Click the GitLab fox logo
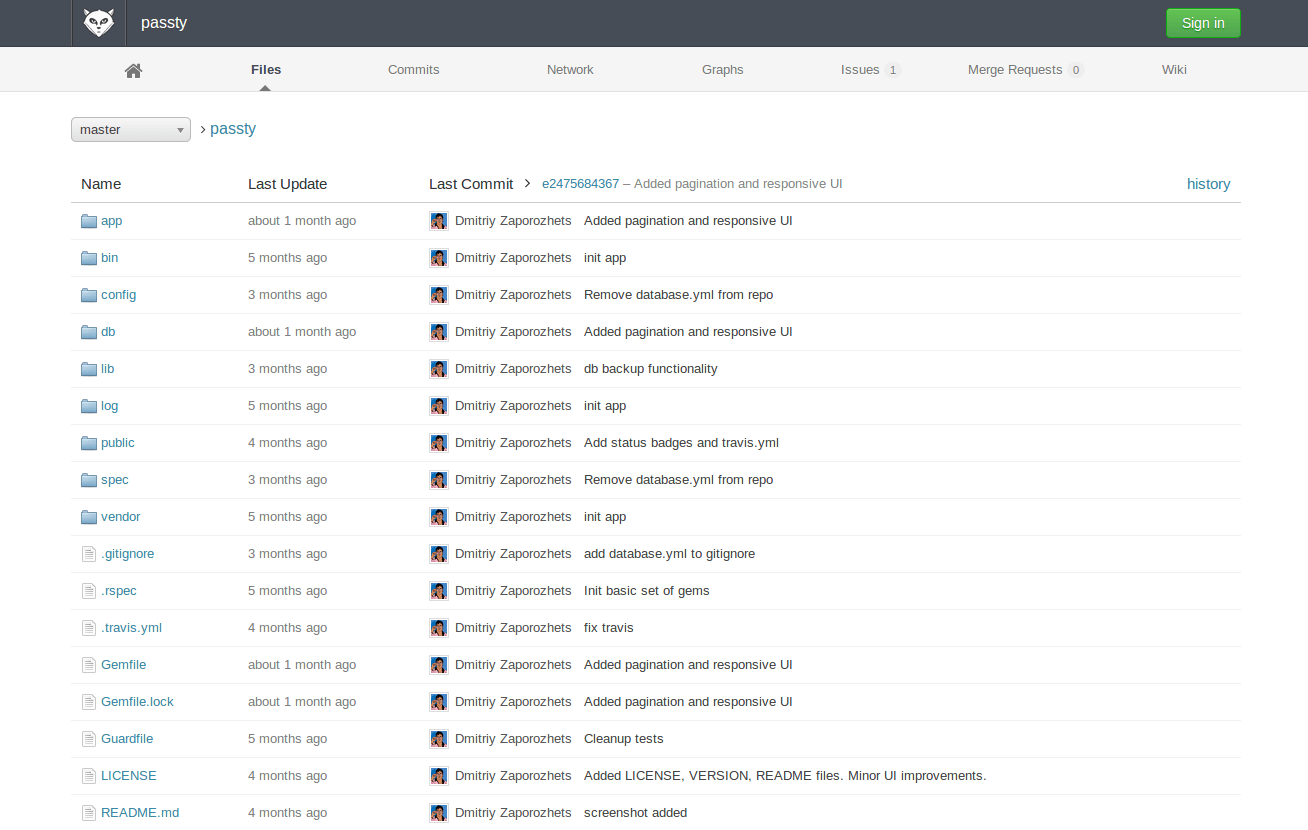This screenshot has height=830, width=1308. point(97,22)
